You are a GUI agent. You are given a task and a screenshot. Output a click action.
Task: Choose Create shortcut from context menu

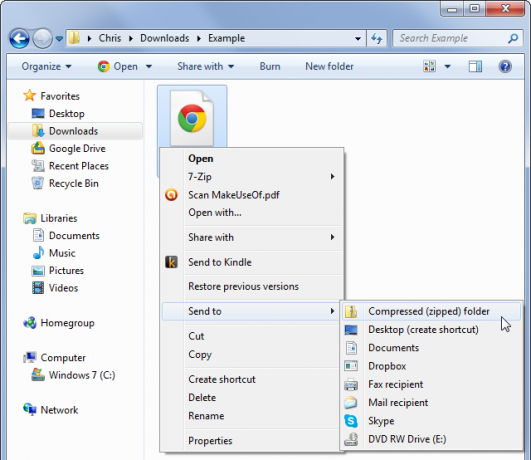pos(252,379)
